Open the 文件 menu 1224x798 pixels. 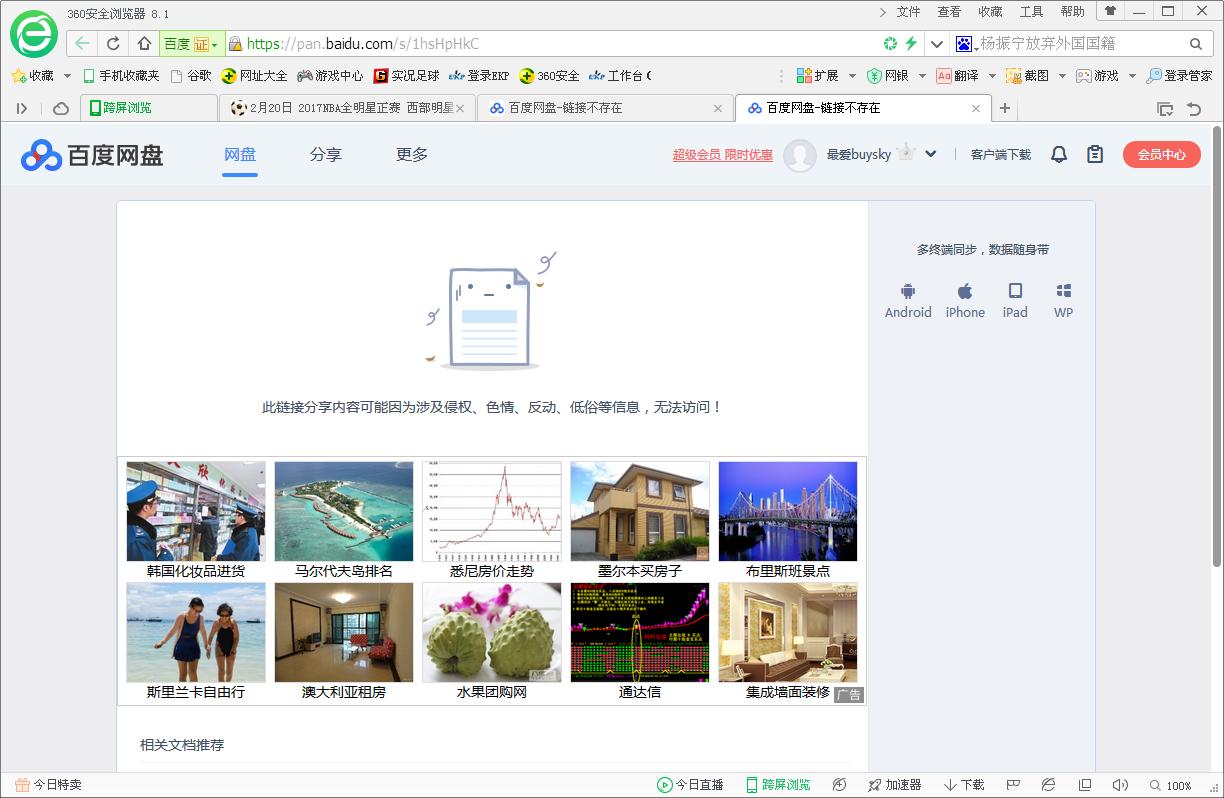pos(908,12)
